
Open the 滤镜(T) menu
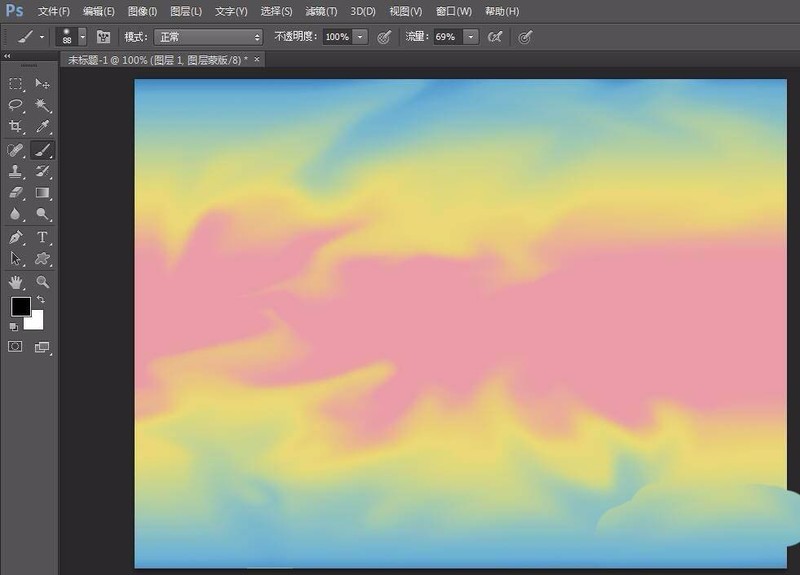(x=321, y=11)
